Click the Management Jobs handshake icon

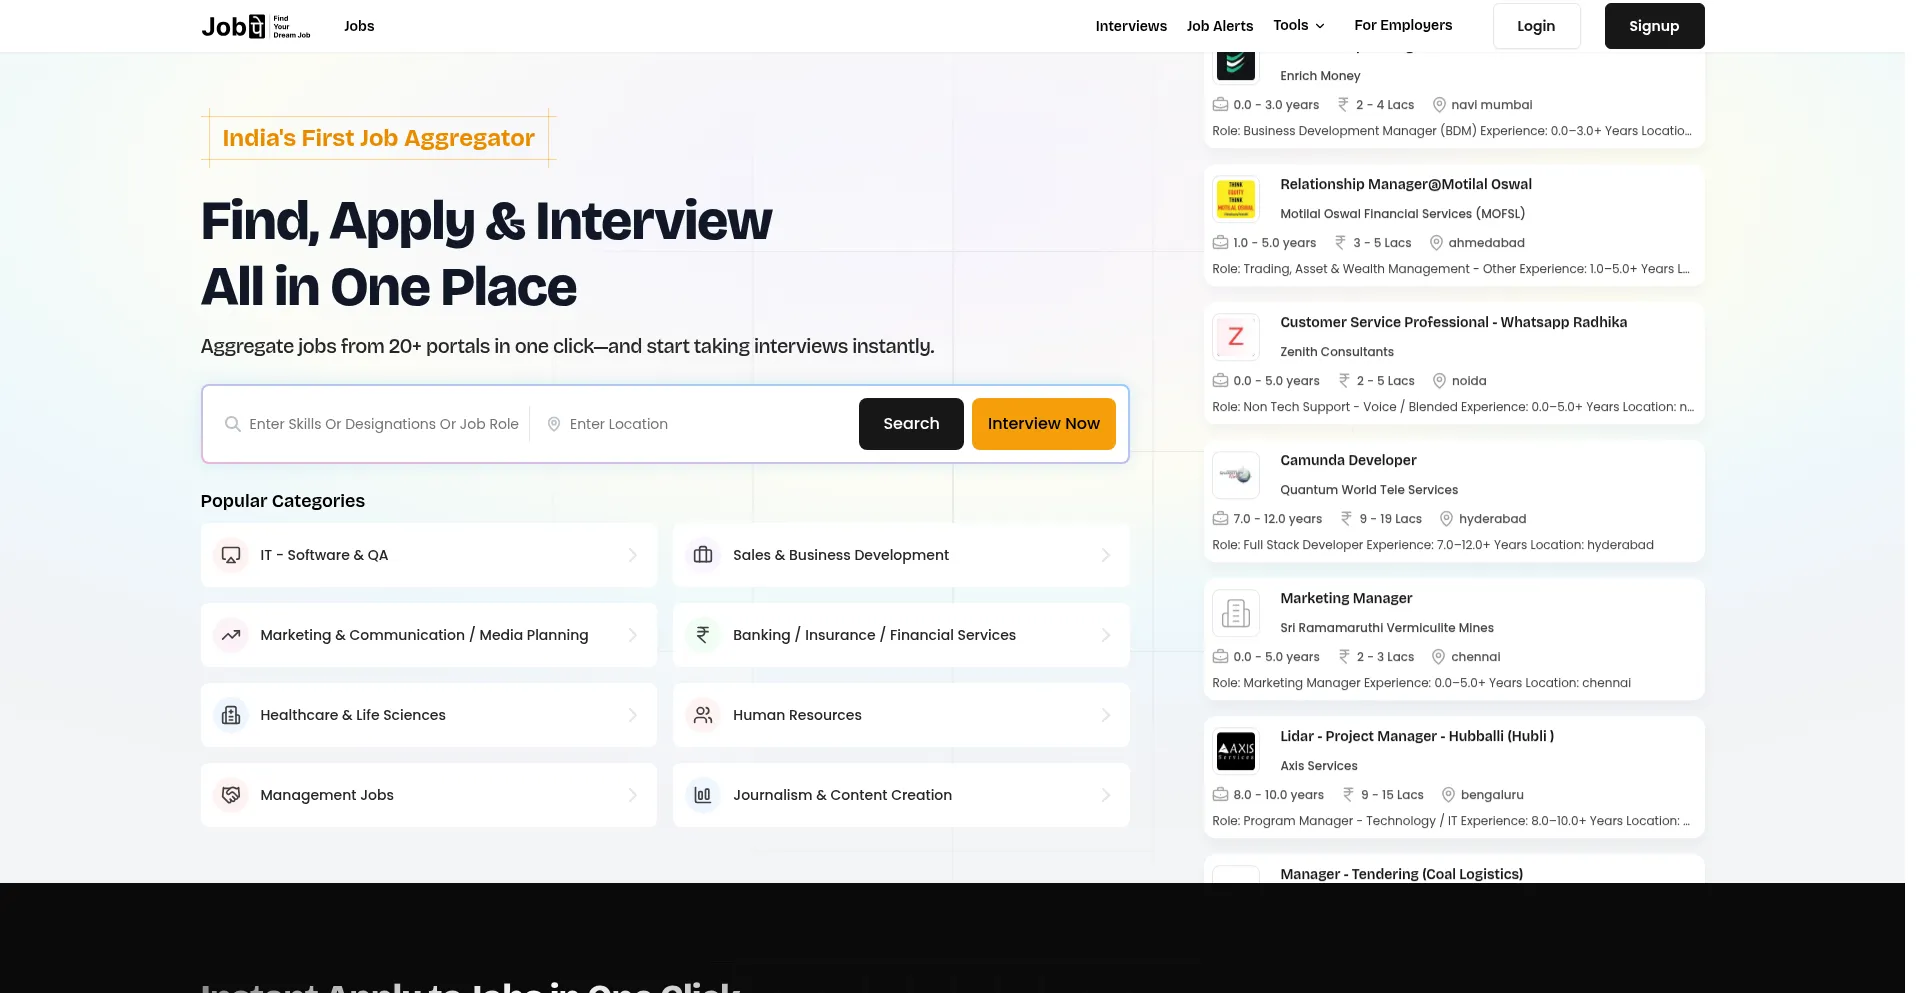coord(231,795)
